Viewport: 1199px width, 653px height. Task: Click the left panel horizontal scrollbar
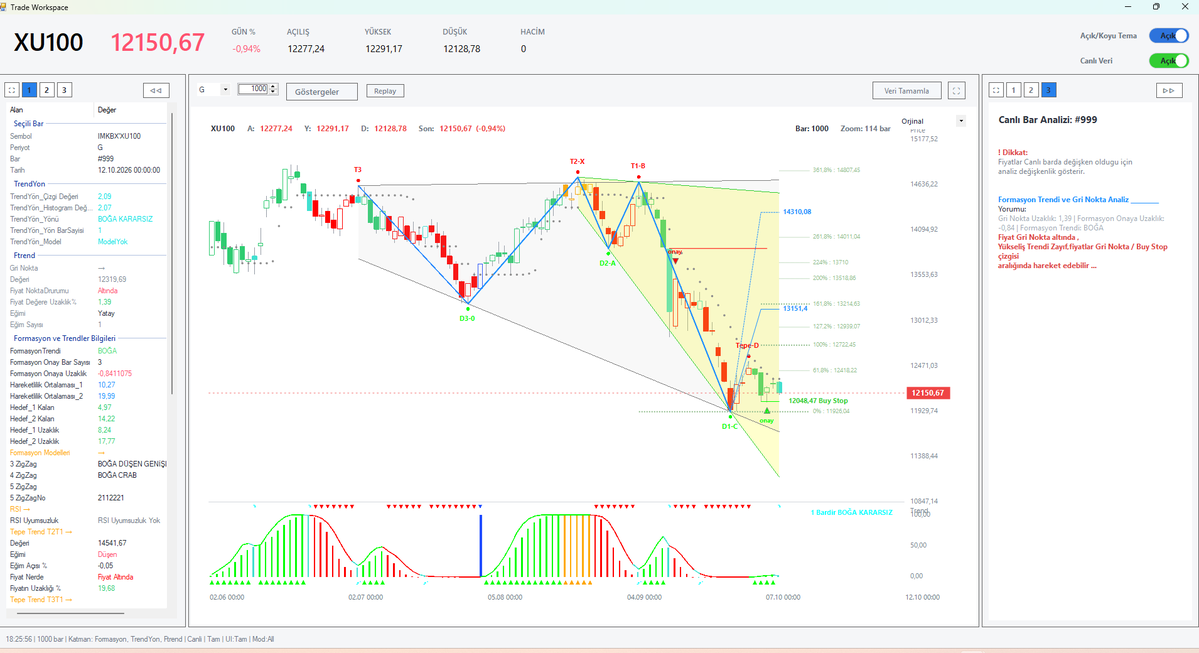click(70, 612)
